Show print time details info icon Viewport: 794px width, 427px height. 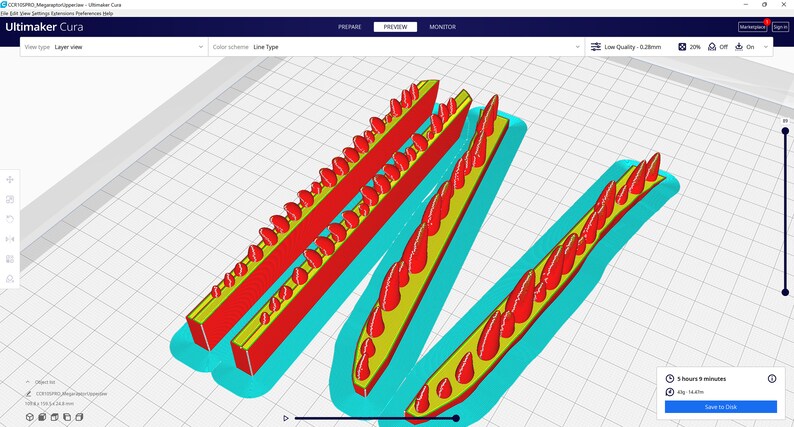pyautogui.click(x=772, y=378)
